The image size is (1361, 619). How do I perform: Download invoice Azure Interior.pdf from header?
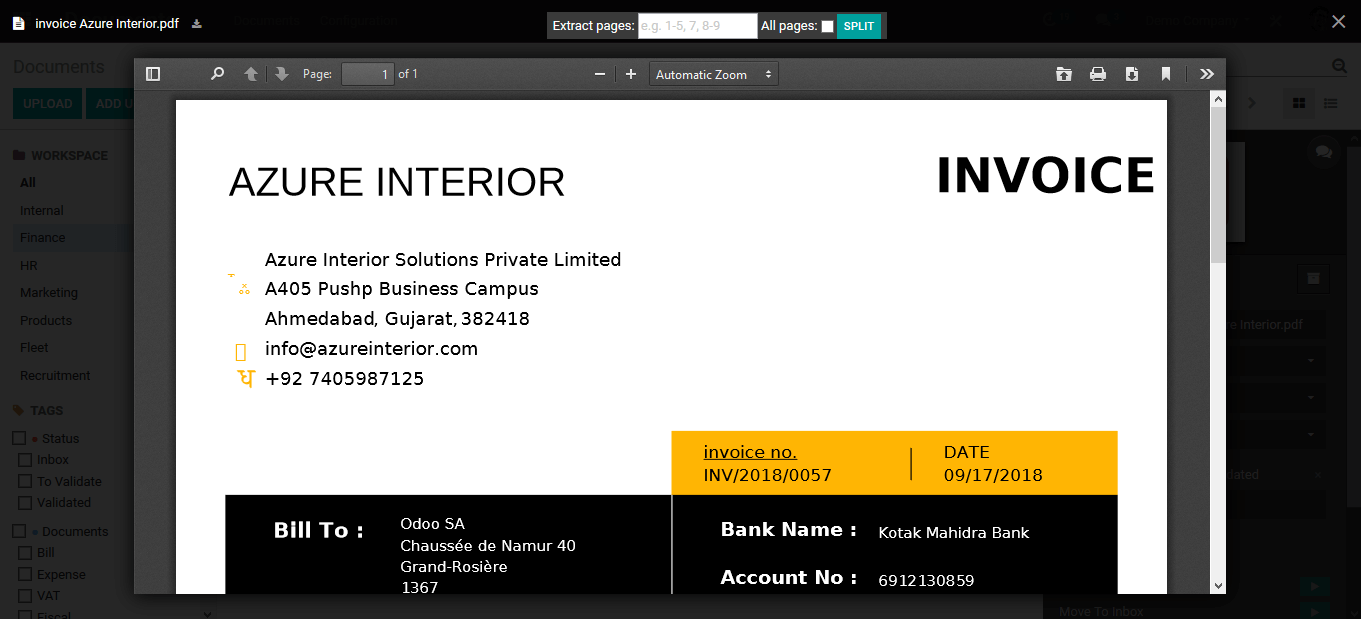[197, 23]
